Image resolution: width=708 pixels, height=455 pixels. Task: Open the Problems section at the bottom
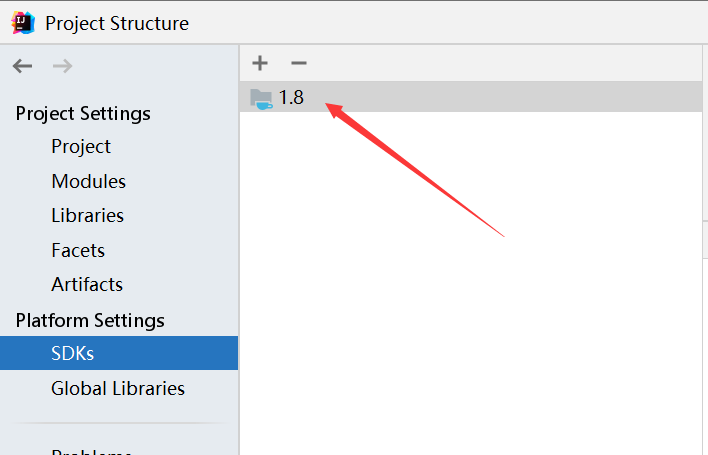point(91,451)
